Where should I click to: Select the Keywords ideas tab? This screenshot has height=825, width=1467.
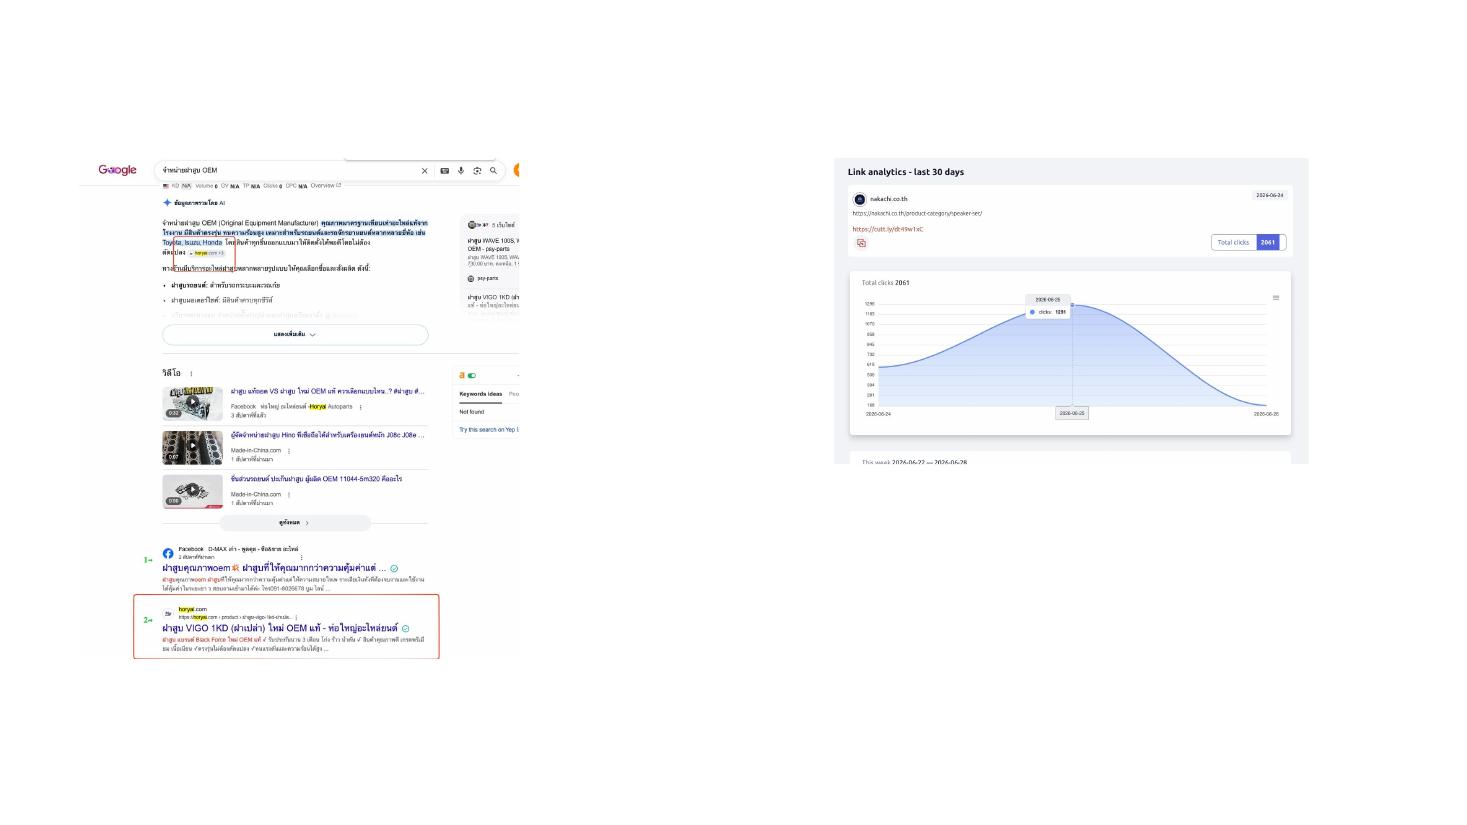click(x=481, y=394)
